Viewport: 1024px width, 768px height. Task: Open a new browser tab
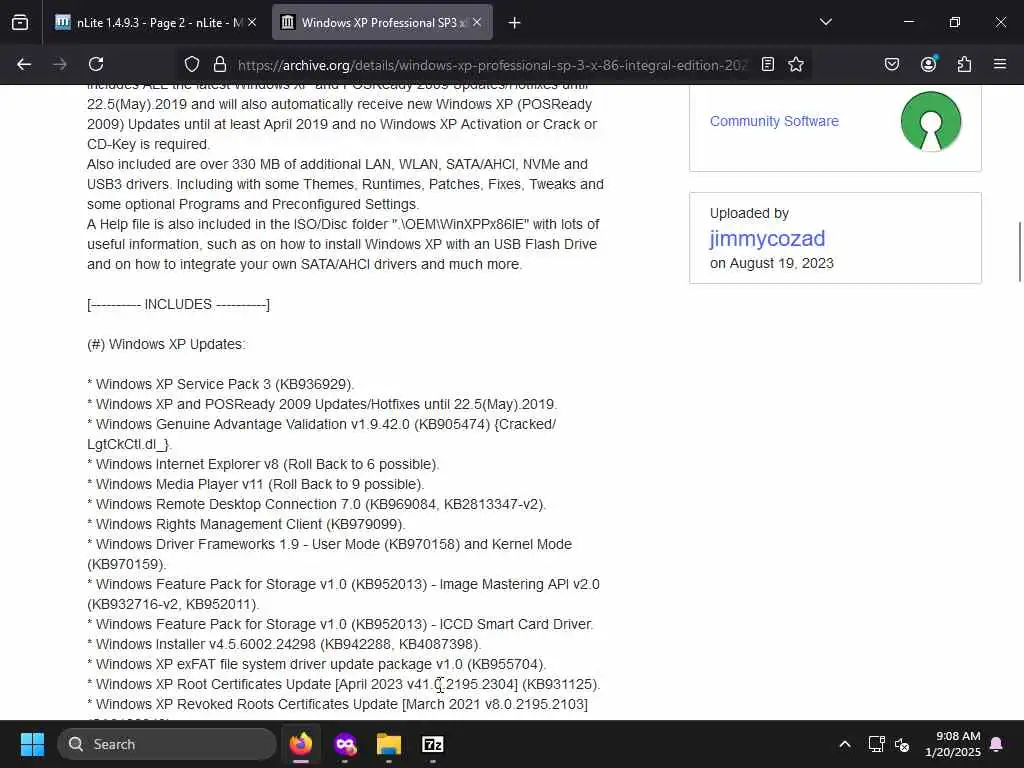(515, 23)
